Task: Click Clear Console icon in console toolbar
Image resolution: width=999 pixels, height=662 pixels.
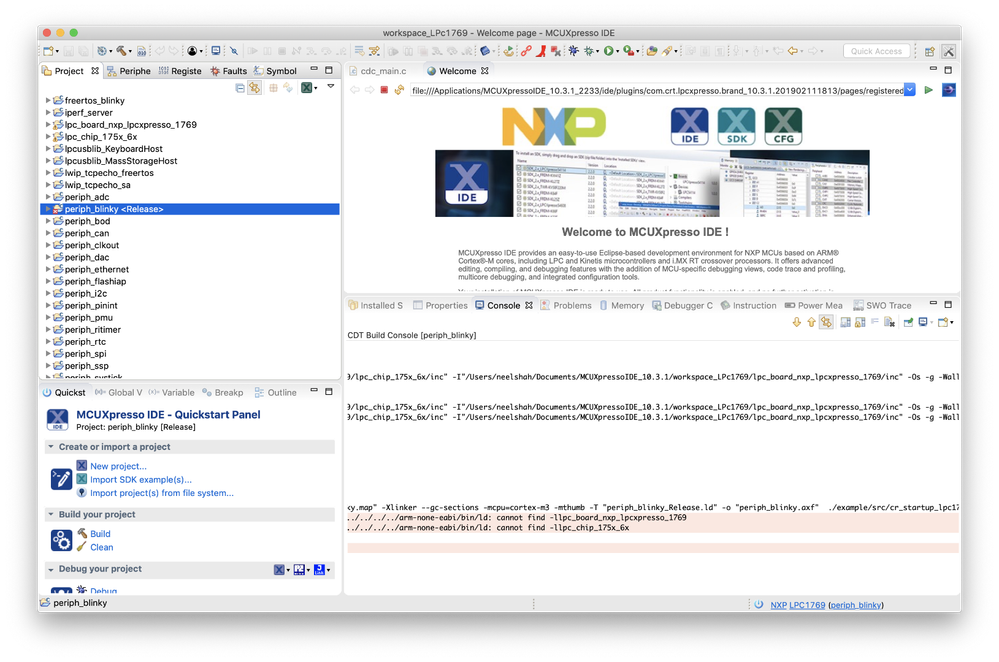Action: pyautogui.click(x=889, y=322)
